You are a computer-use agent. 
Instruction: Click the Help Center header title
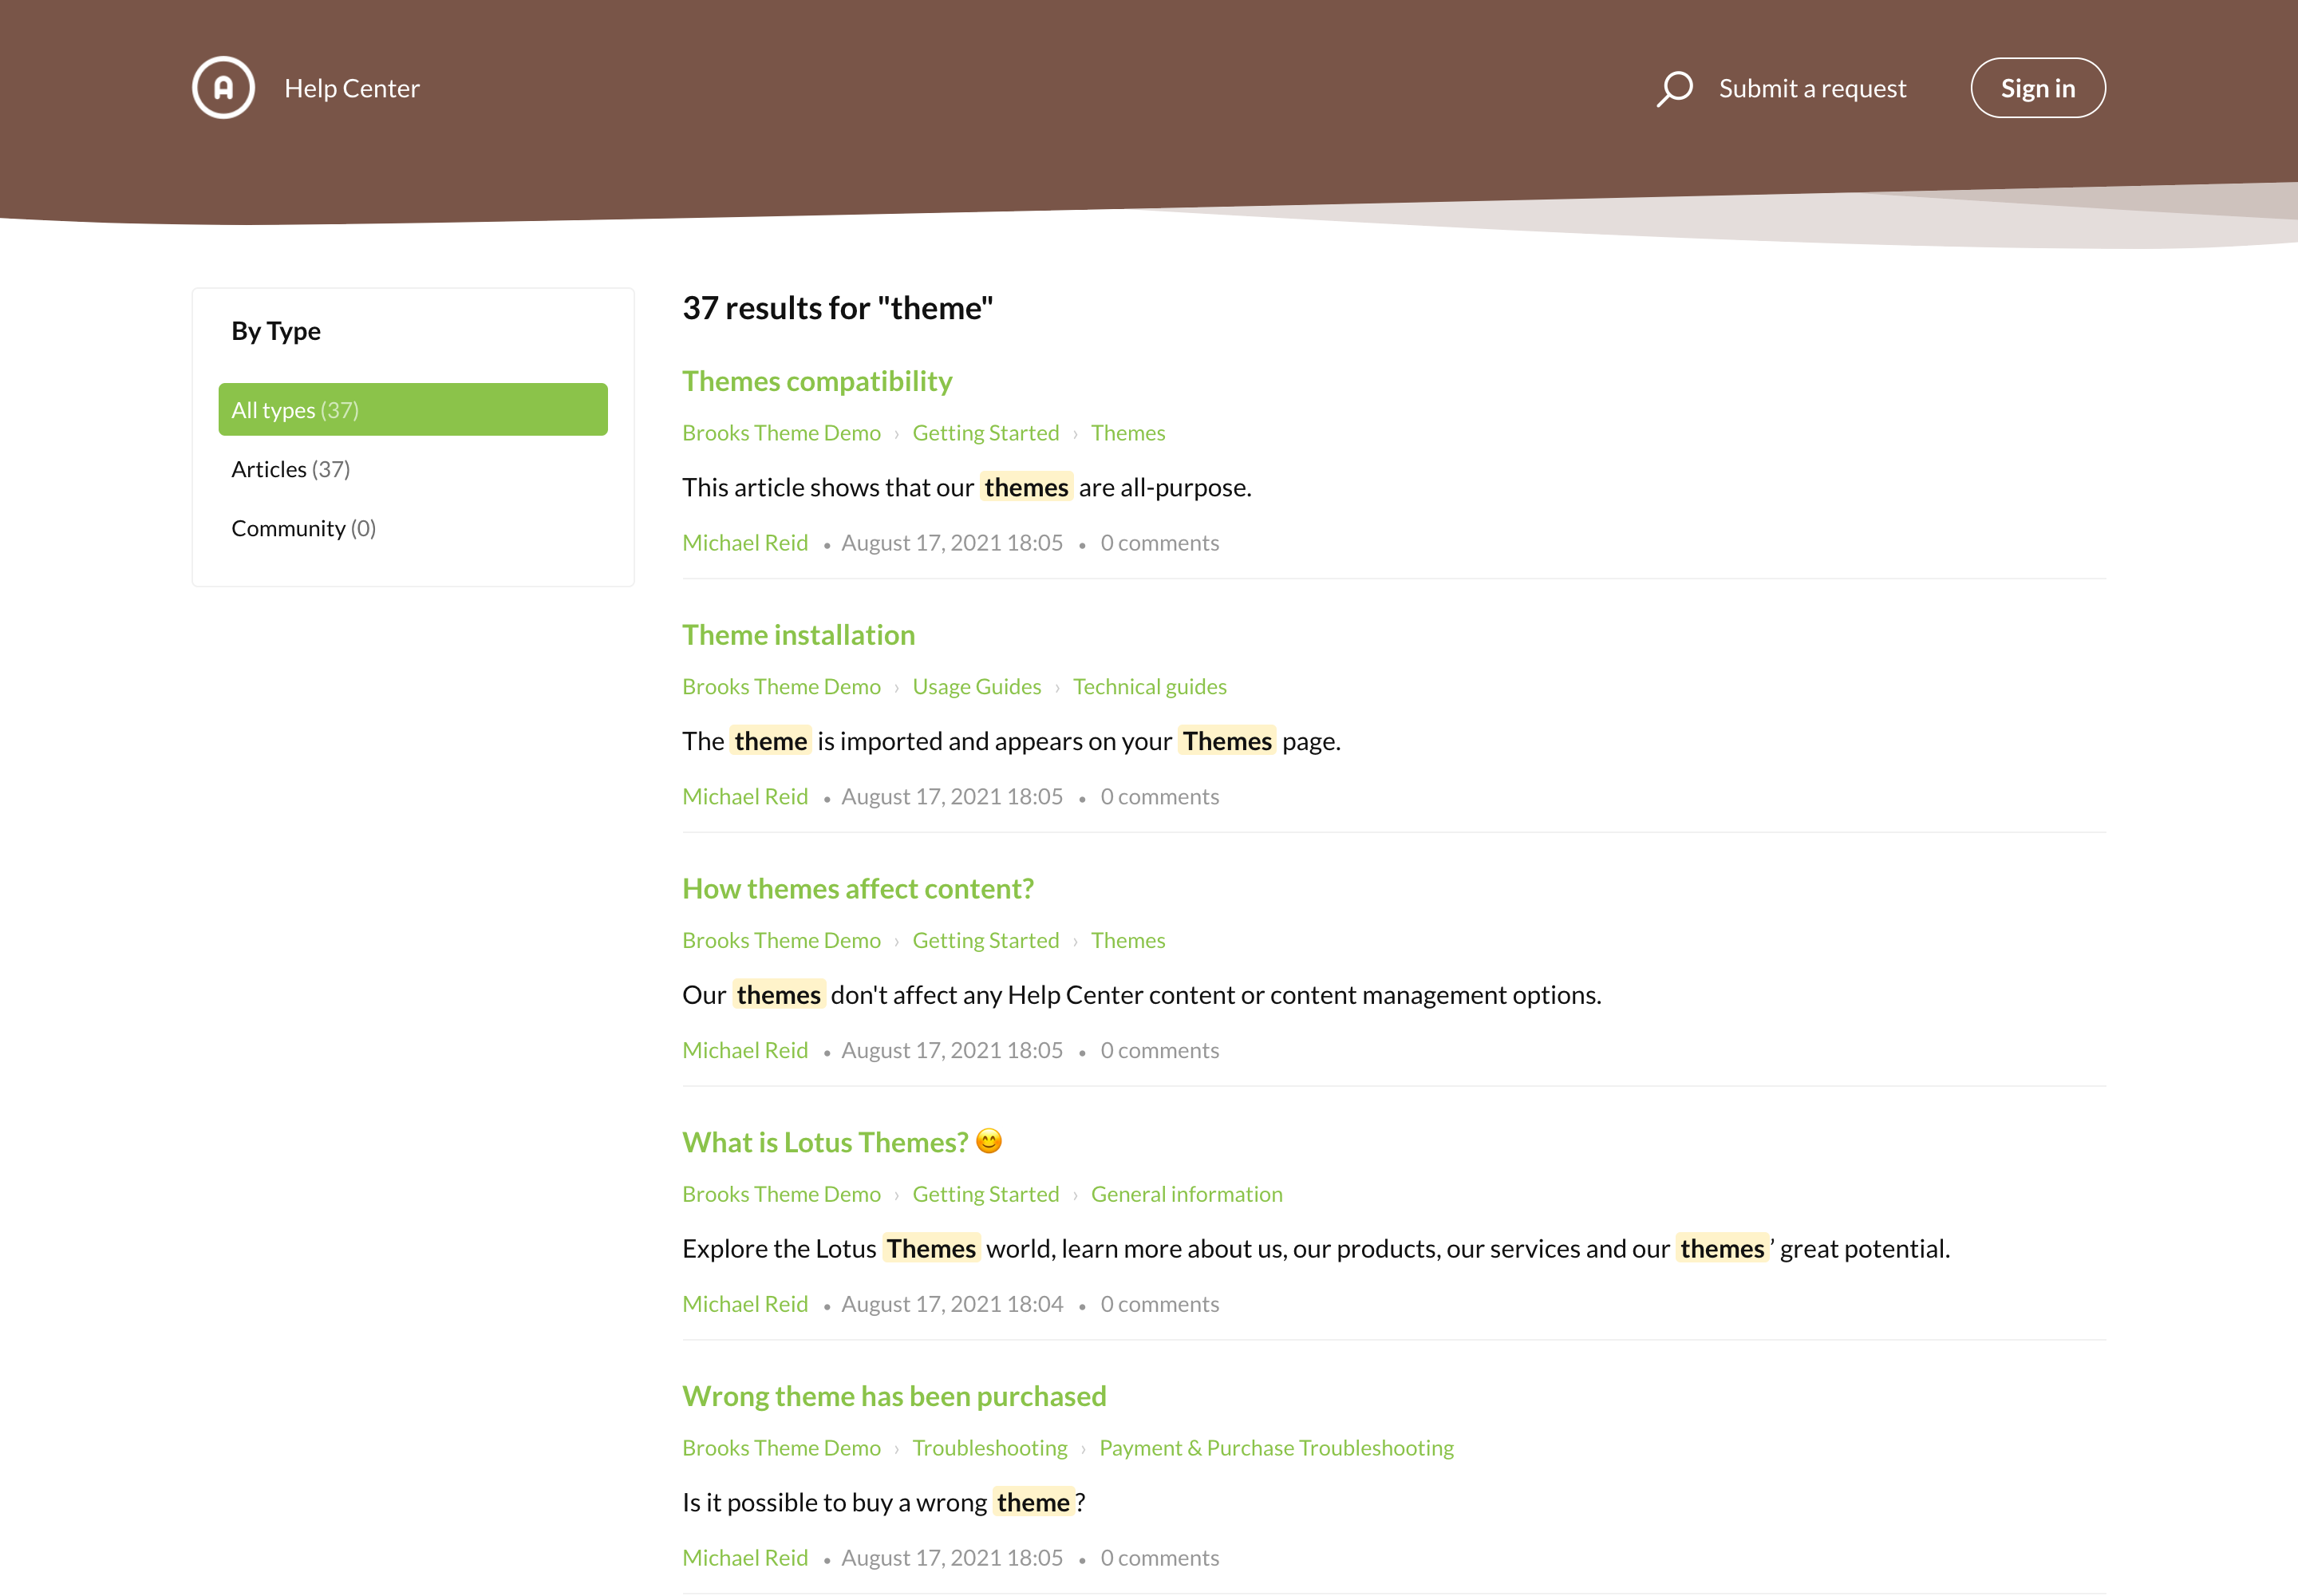point(351,88)
